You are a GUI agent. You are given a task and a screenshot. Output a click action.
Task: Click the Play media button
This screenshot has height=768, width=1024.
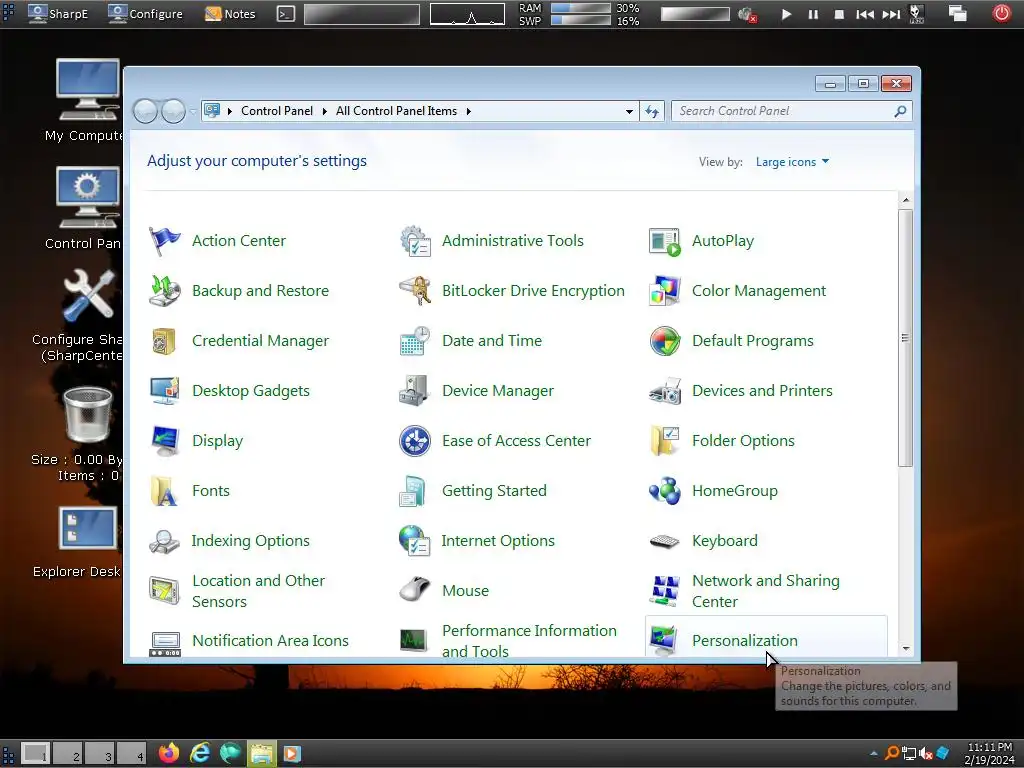(x=786, y=14)
